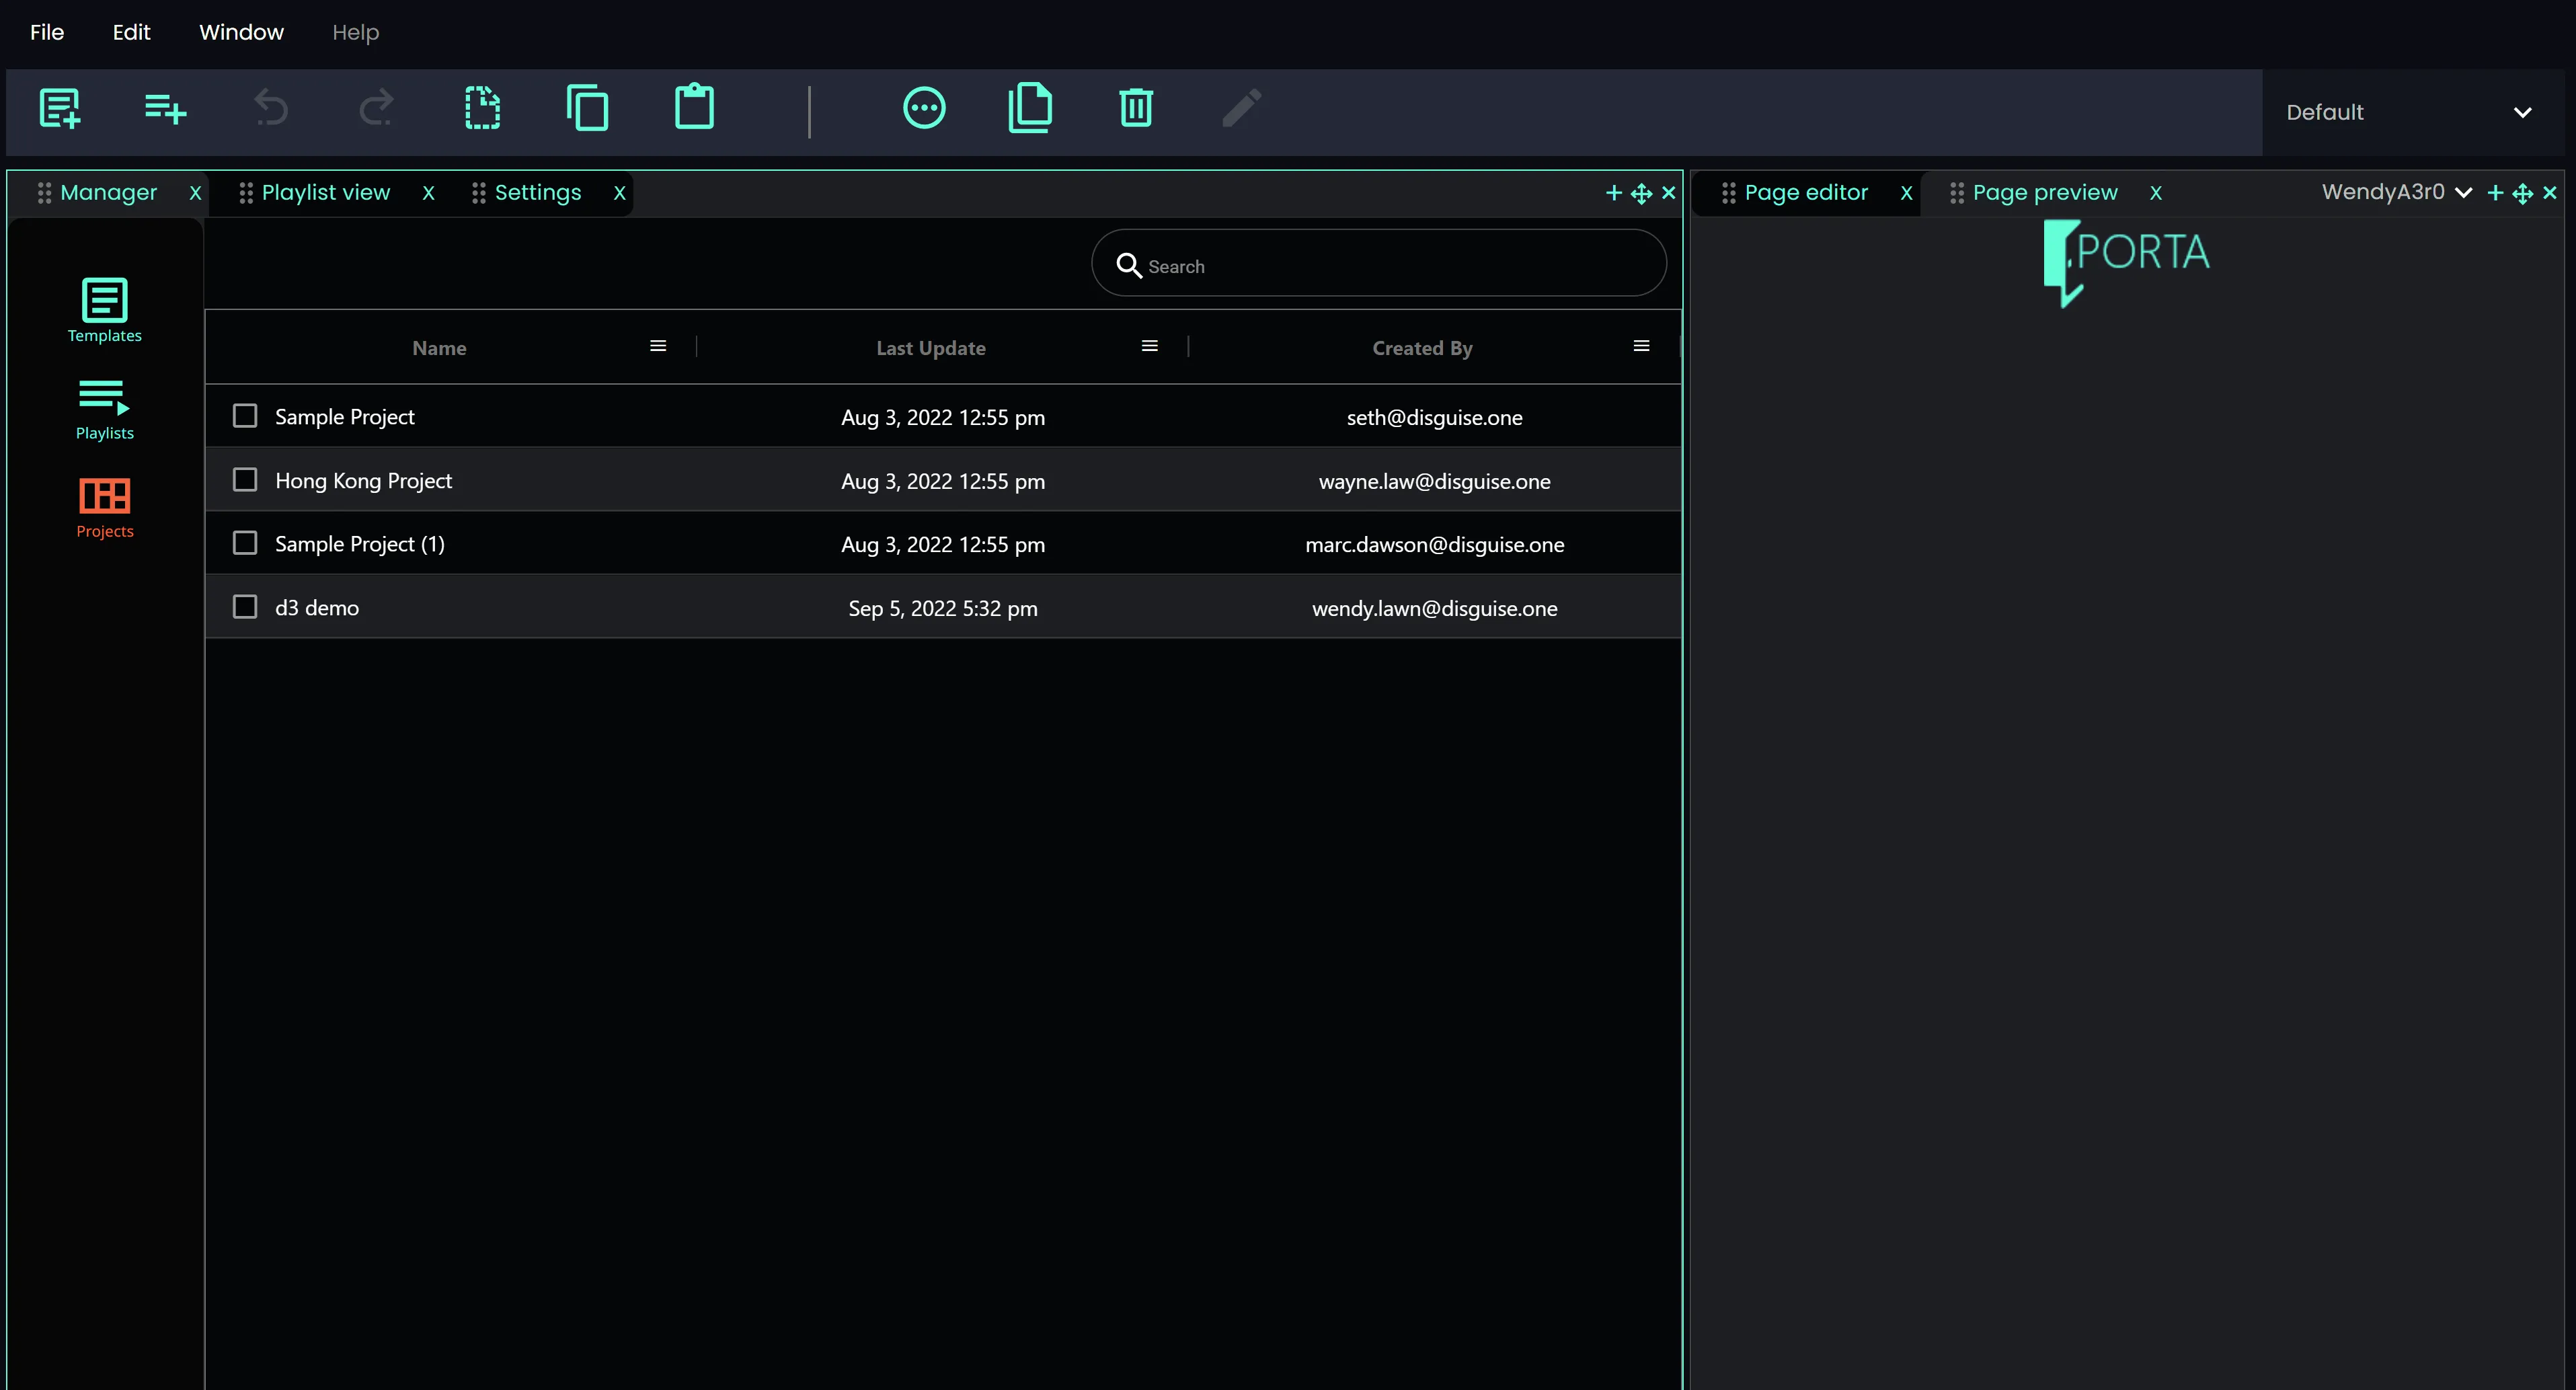
Task: Check the checkbox next to Sample Project
Action: point(245,415)
